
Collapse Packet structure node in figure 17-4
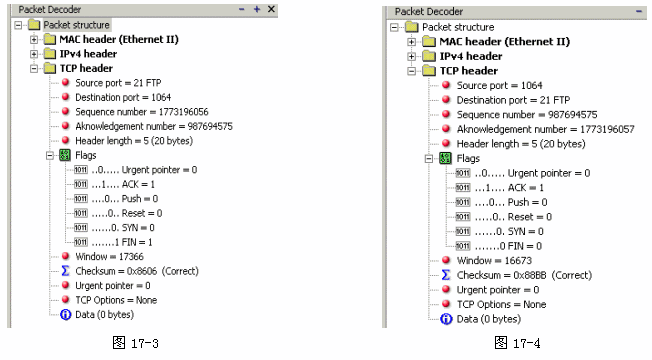pyautogui.click(x=394, y=27)
